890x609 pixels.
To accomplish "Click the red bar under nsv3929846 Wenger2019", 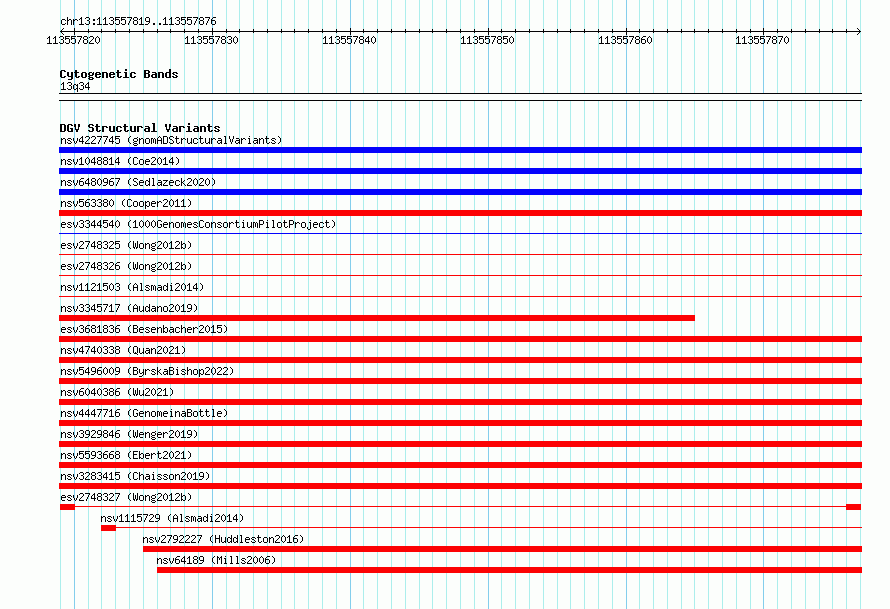I will pos(460,444).
